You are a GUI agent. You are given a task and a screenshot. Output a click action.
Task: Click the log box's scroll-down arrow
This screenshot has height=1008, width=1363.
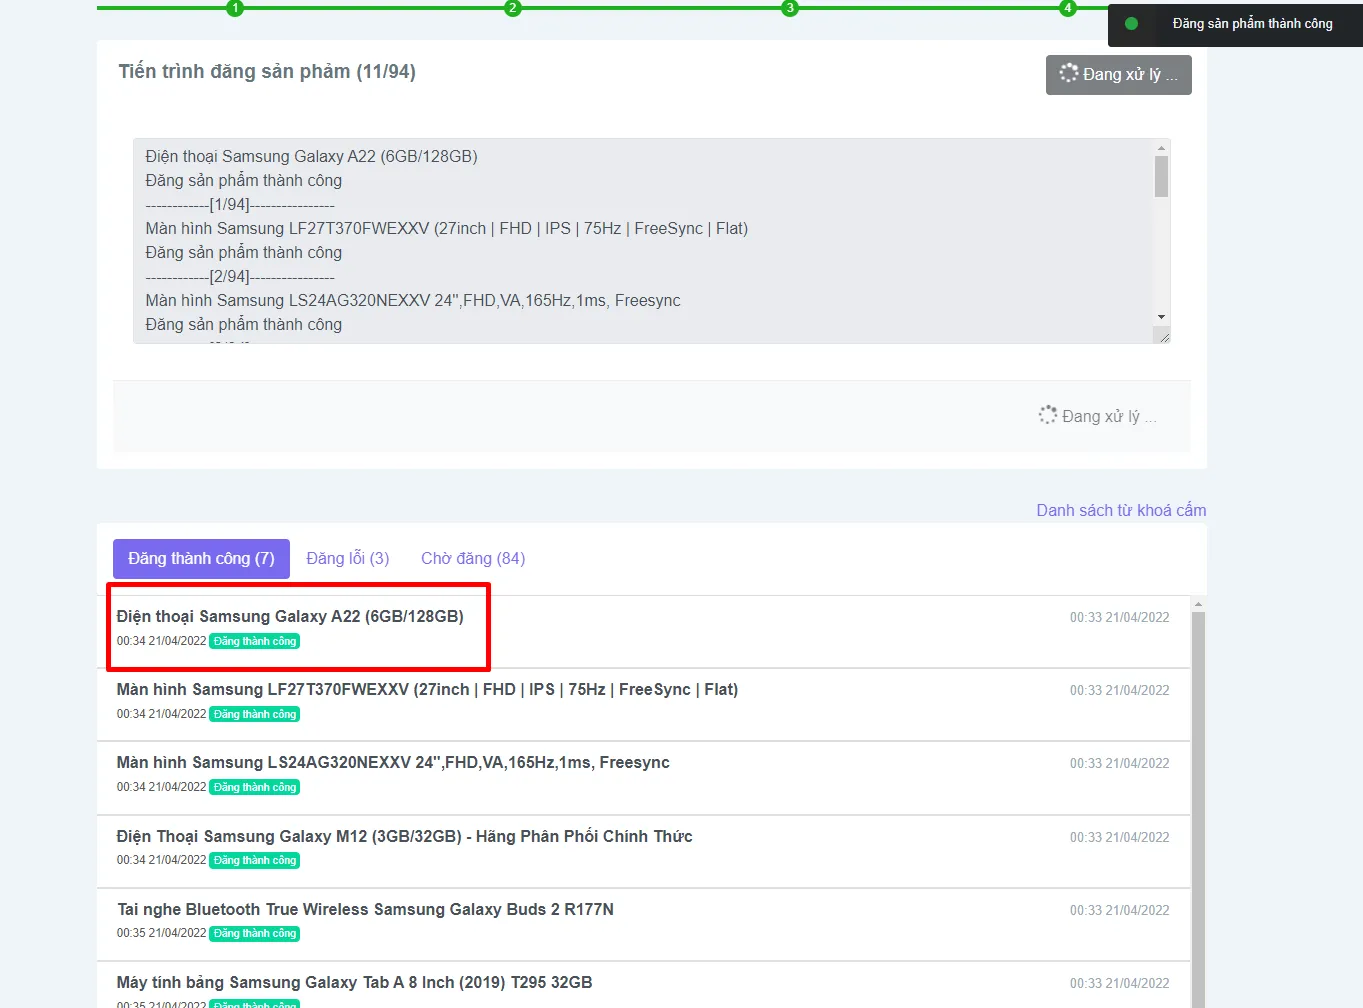coord(1161,317)
